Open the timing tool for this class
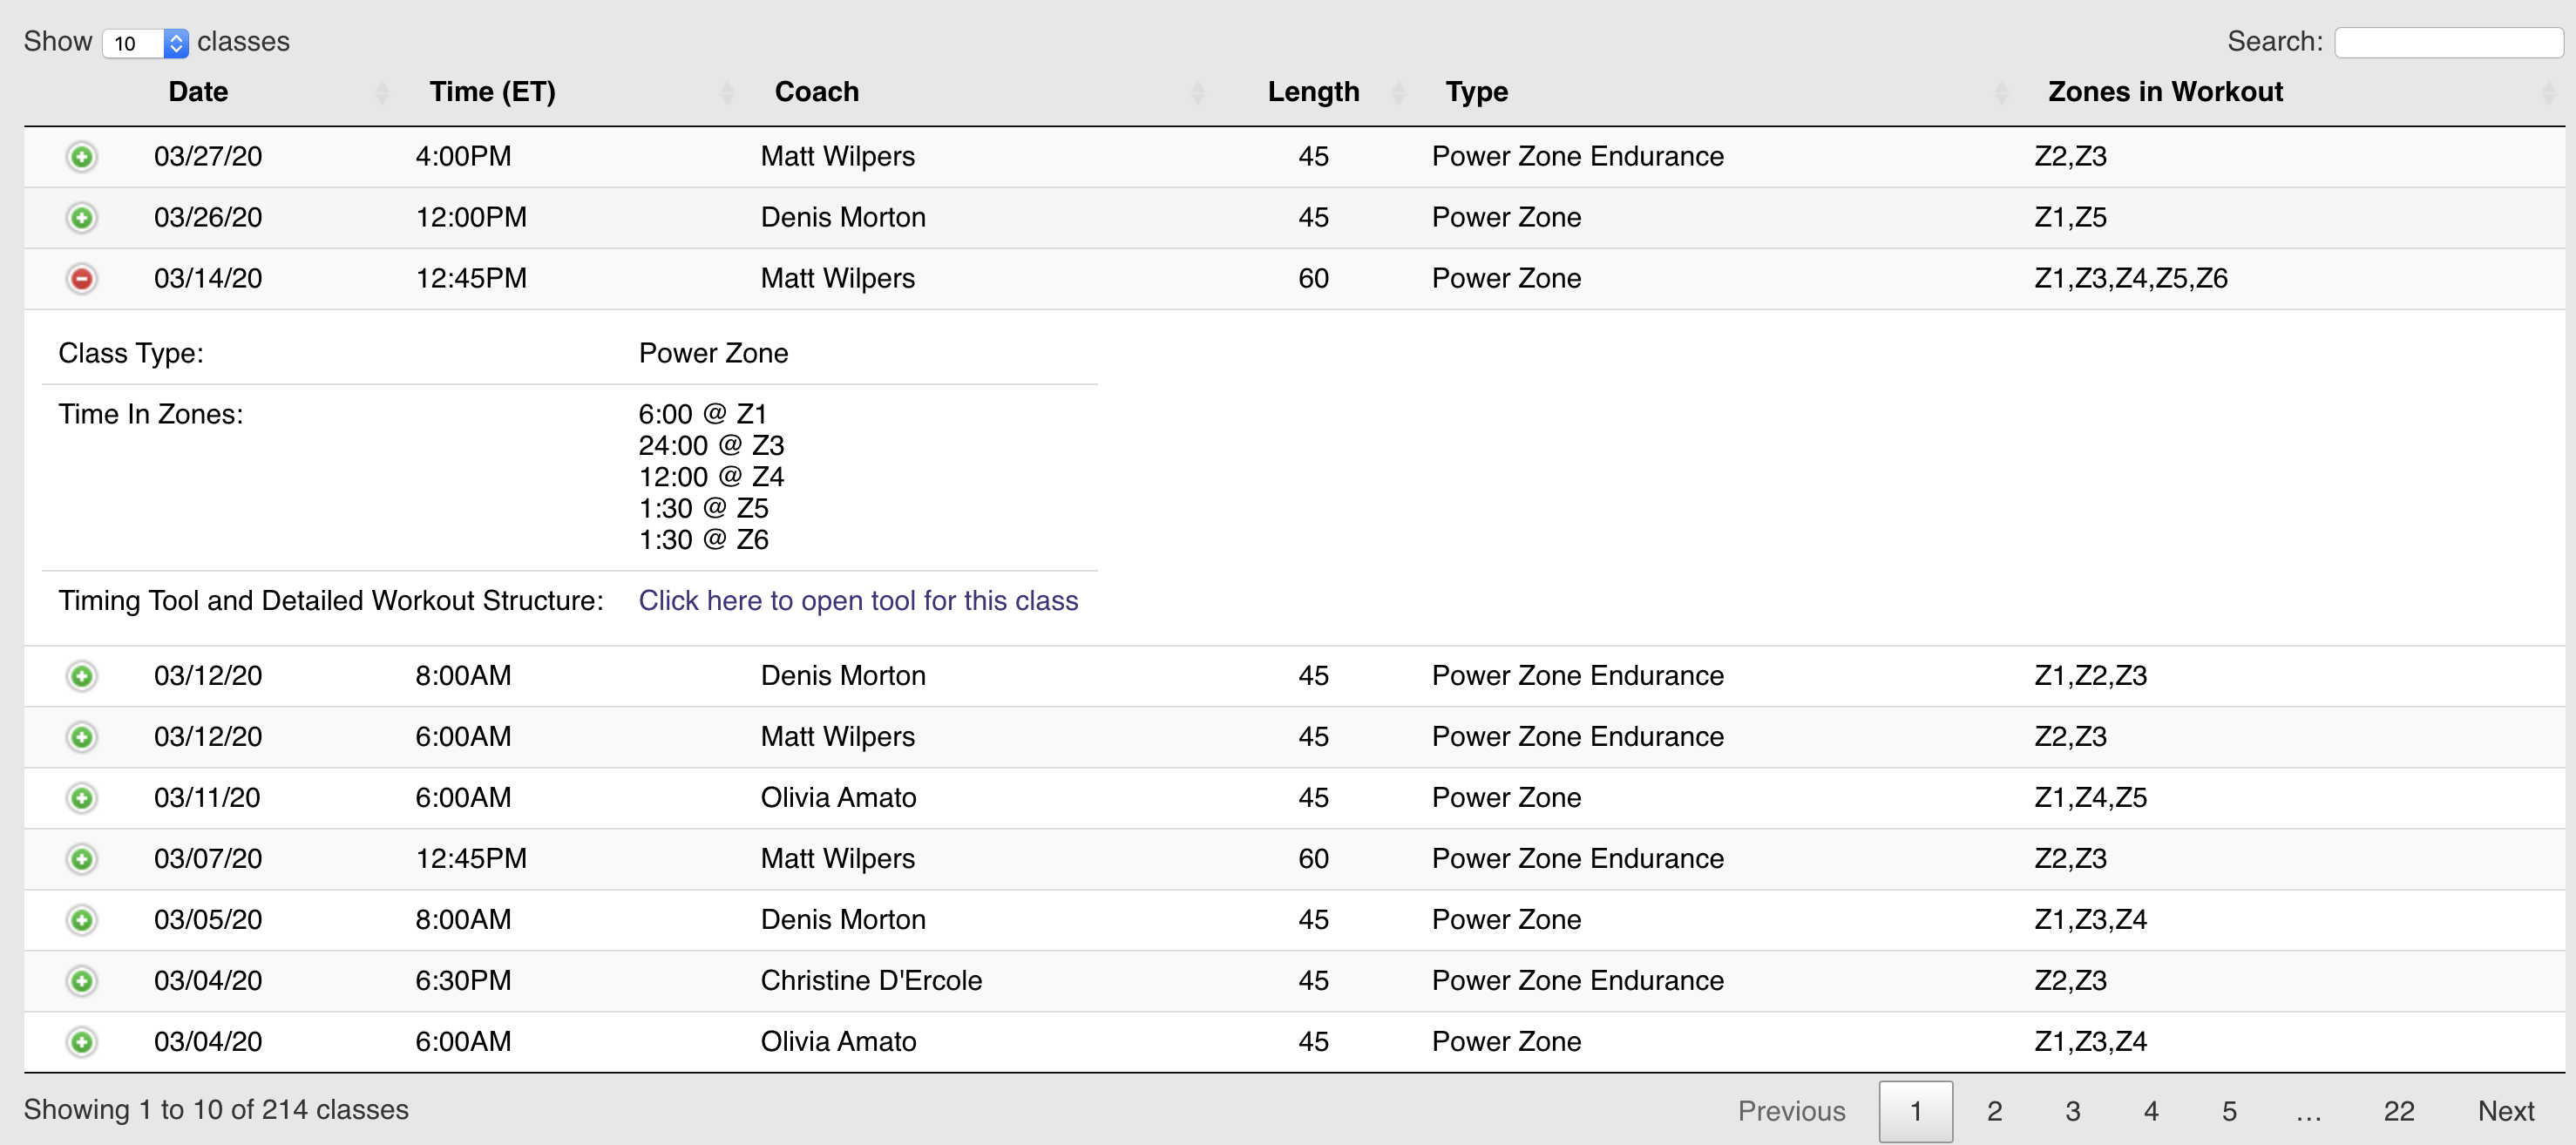 point(858,601)
